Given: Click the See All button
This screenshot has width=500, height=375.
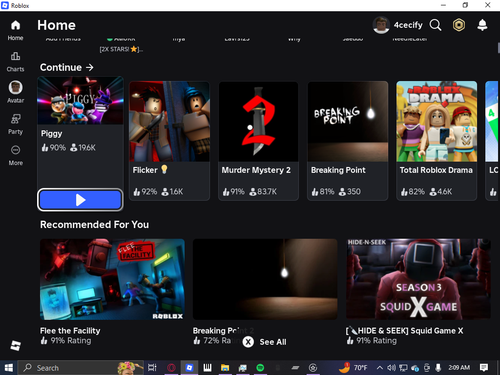Looking at the screenshot, I should 273,342.
